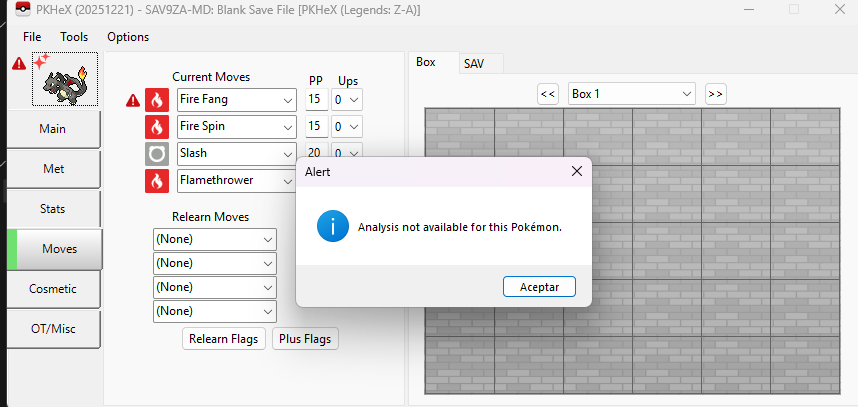
Task: Click the fire type icon beside Fire Fang
Action: (x=157, y=100)
